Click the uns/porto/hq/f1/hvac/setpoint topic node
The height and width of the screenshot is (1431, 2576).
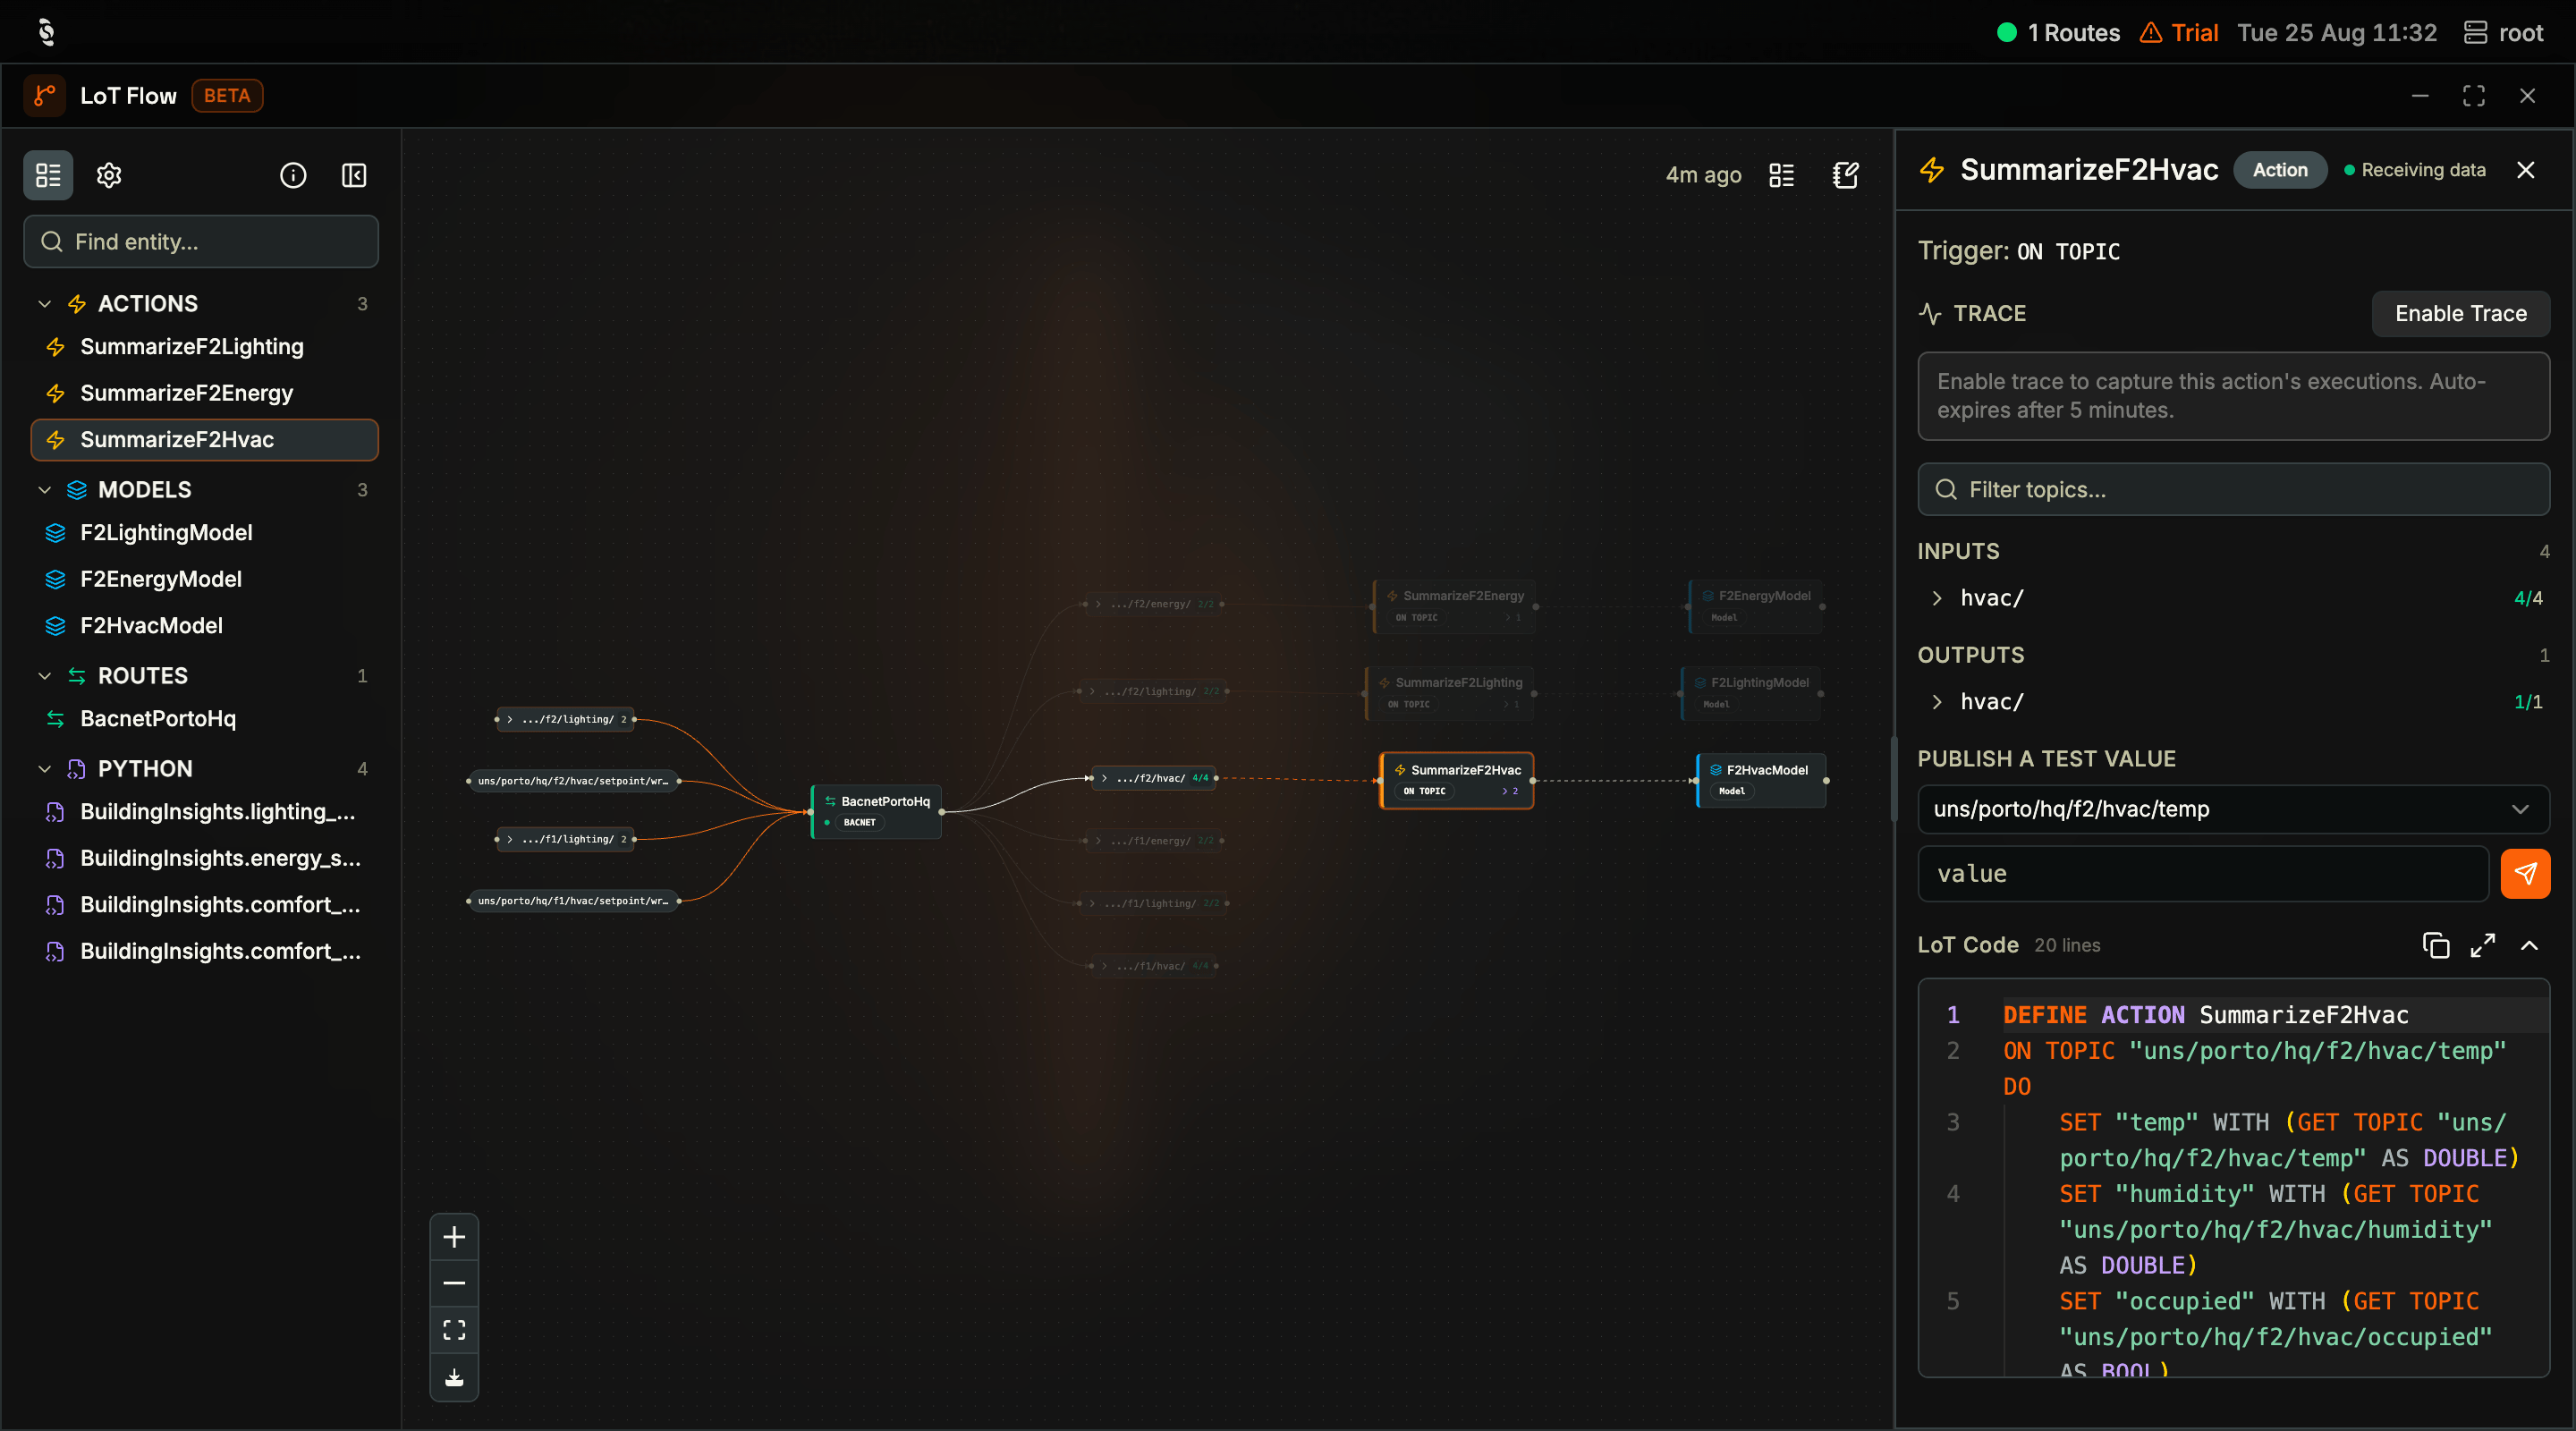coord(574,901)
